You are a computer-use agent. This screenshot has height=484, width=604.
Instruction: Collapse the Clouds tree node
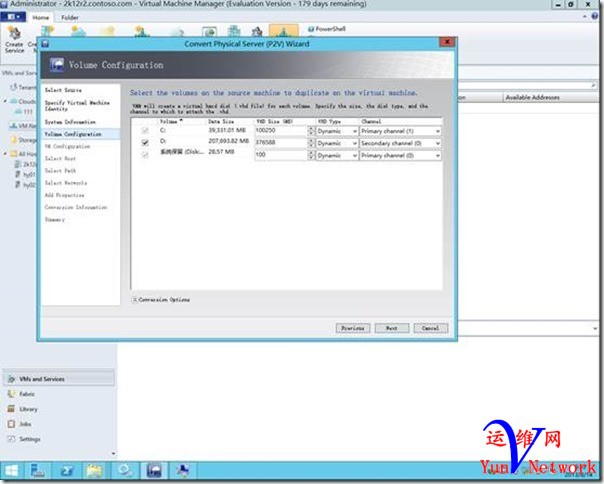point(5,101)
